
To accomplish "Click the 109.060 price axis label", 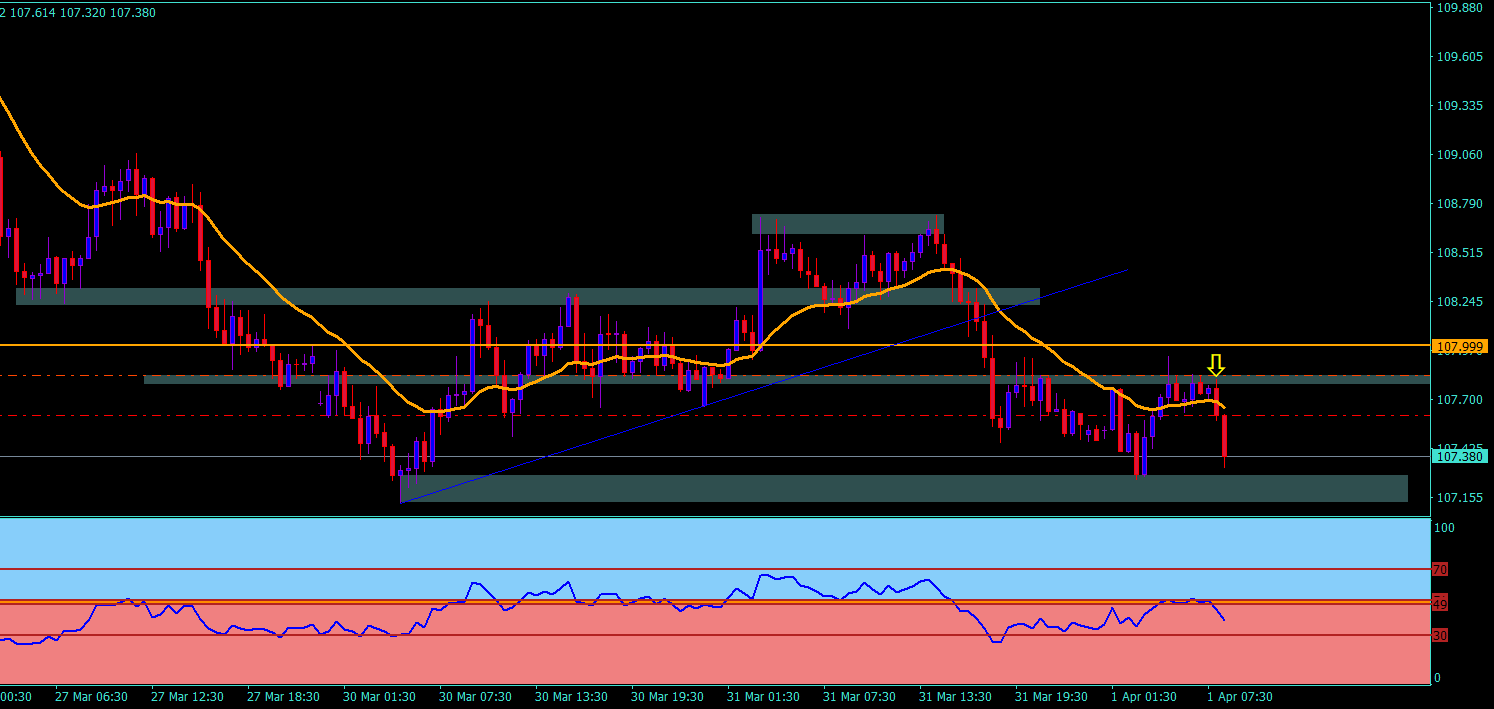I will point(1459,154).
